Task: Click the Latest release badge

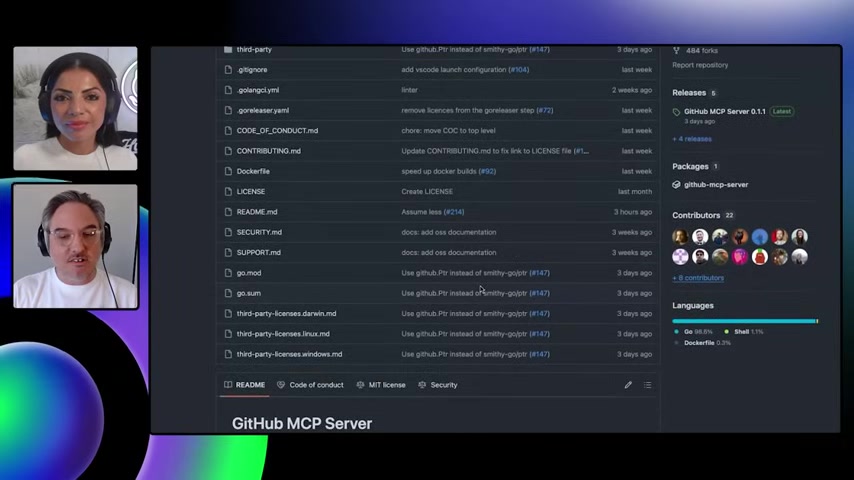Action: click(x=782, y=112)
